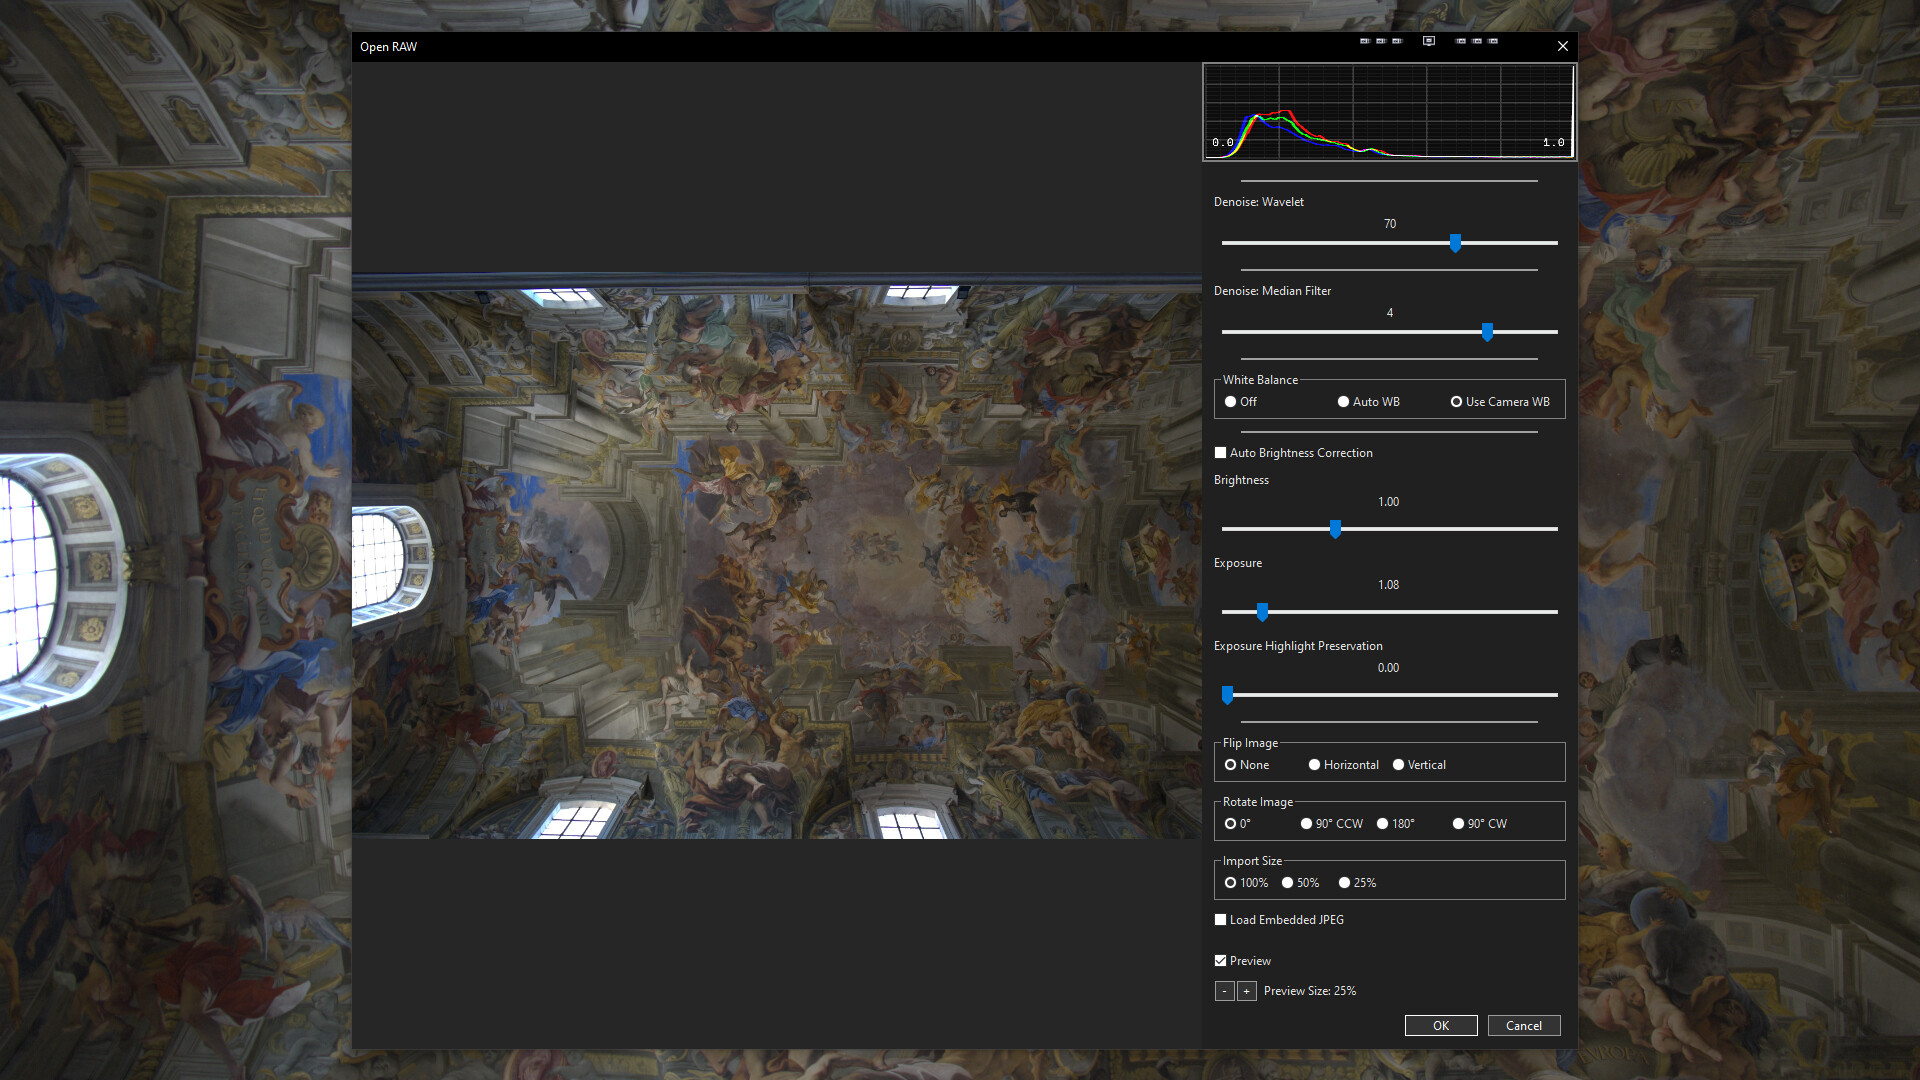Click the title bar icon just left of the monitor icon
Screen dimensions: 1920x1080
[1397, 41]
